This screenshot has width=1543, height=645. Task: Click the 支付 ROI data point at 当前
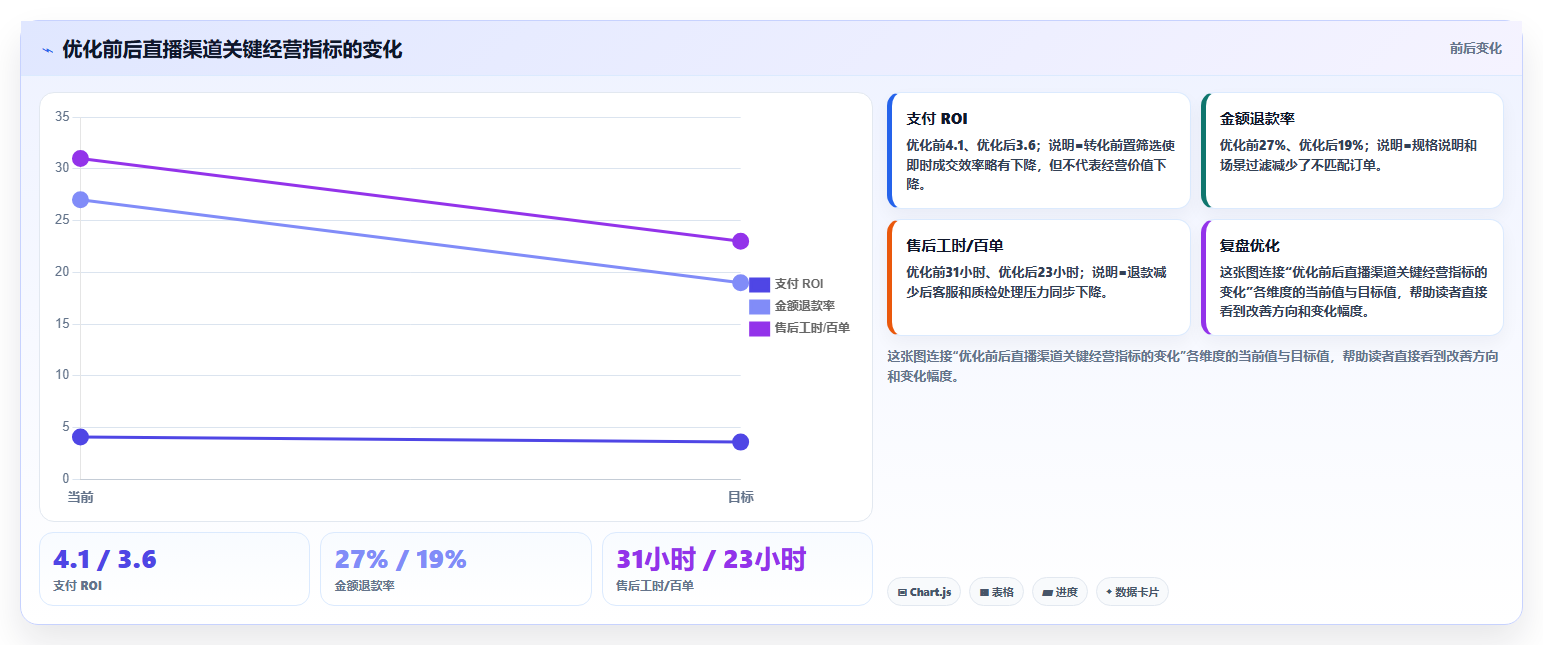click(81, 437)
